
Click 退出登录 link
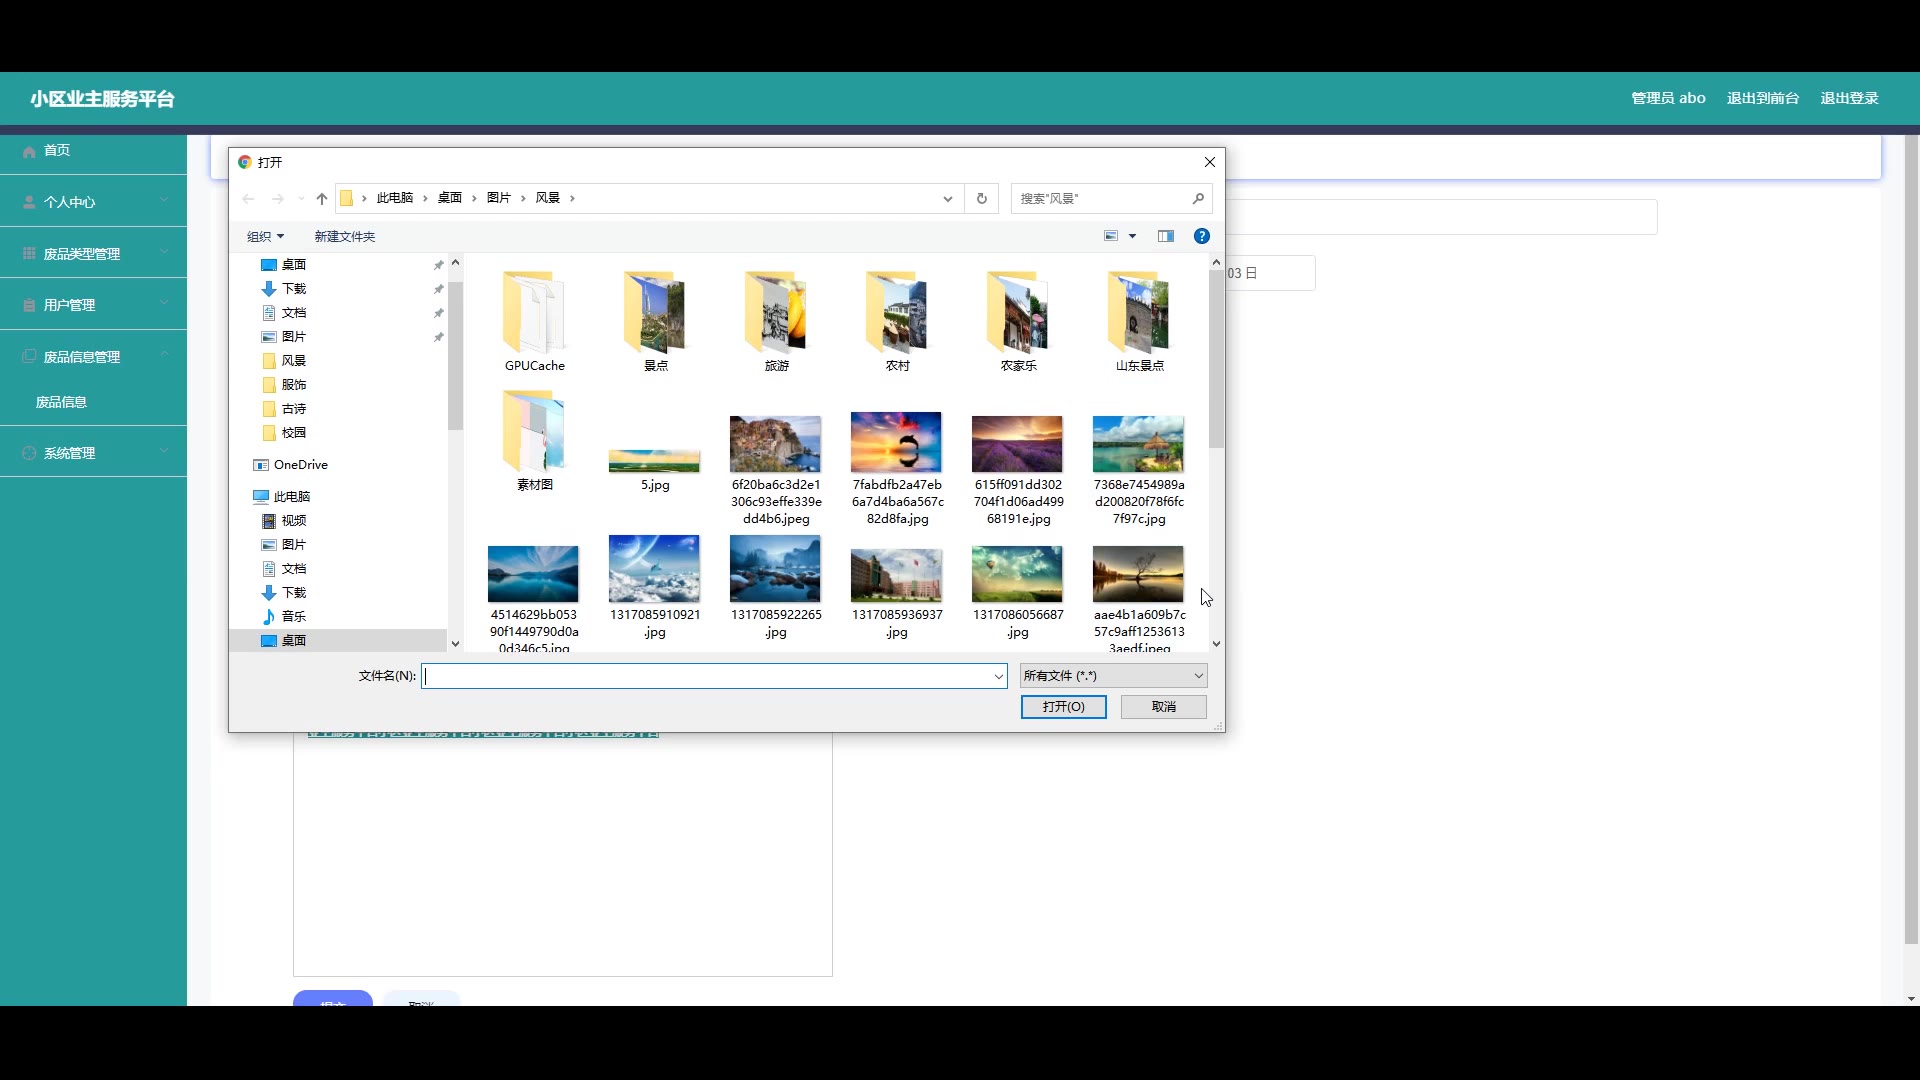click(x=1849, y=98)
